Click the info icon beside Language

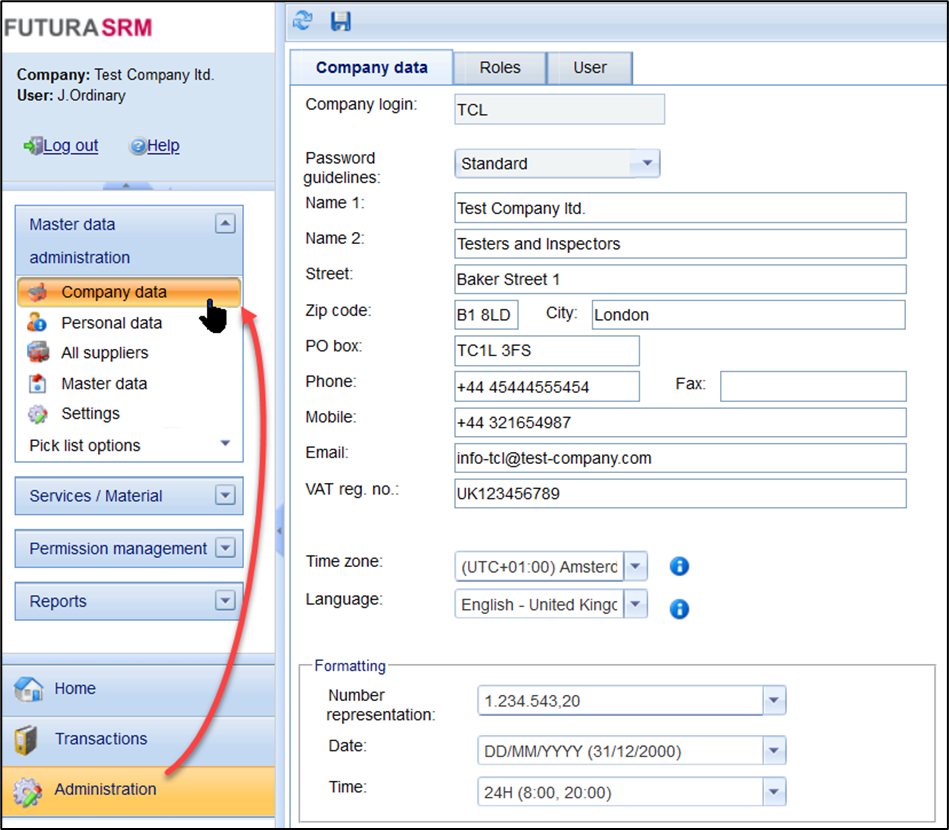(679, 608)
